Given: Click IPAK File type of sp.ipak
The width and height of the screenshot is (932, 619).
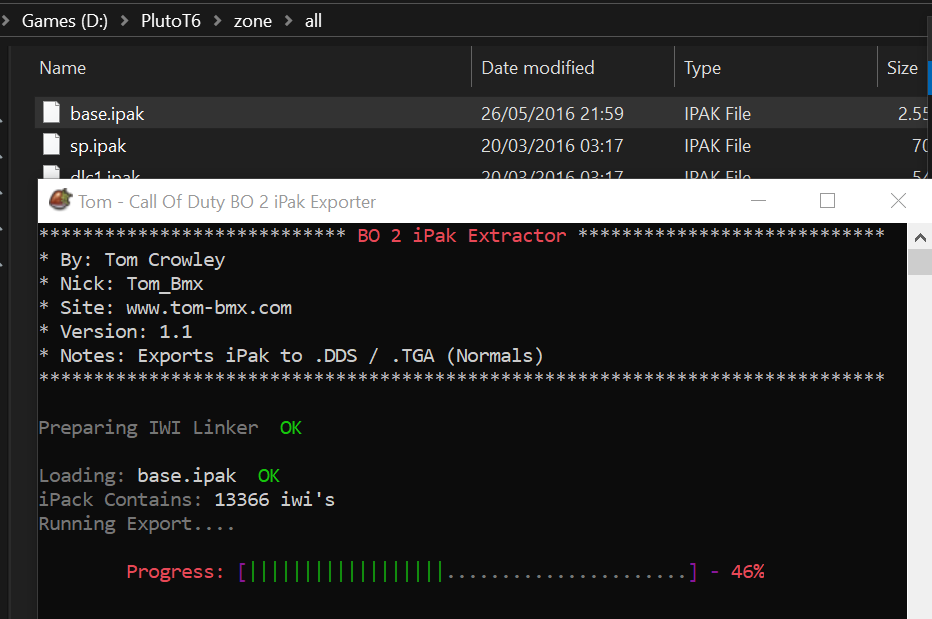Looking at the screenshot, I should point(717,146).
